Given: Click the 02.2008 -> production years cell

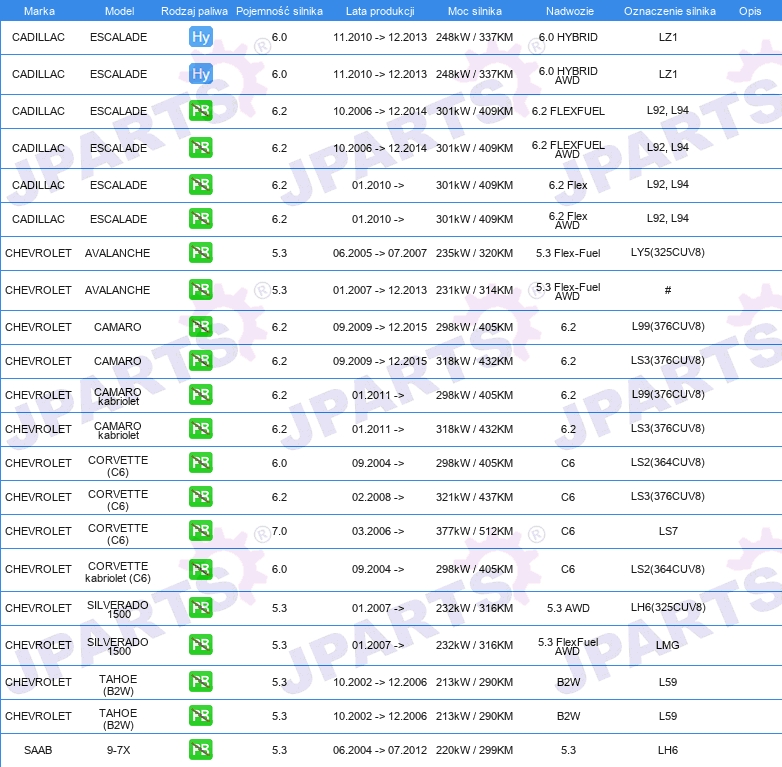Looking at the screenshot, I should coord(378,497).
